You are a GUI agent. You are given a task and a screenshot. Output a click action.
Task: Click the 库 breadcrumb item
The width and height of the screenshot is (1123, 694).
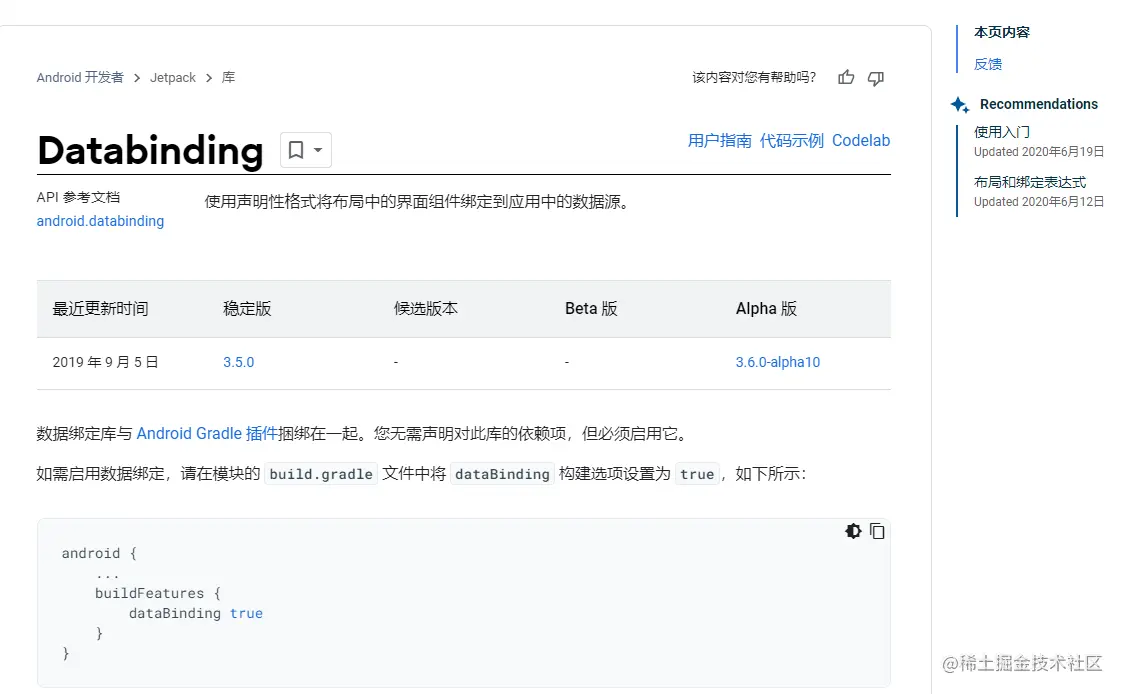pyautogui.click(x=227, y=77)
